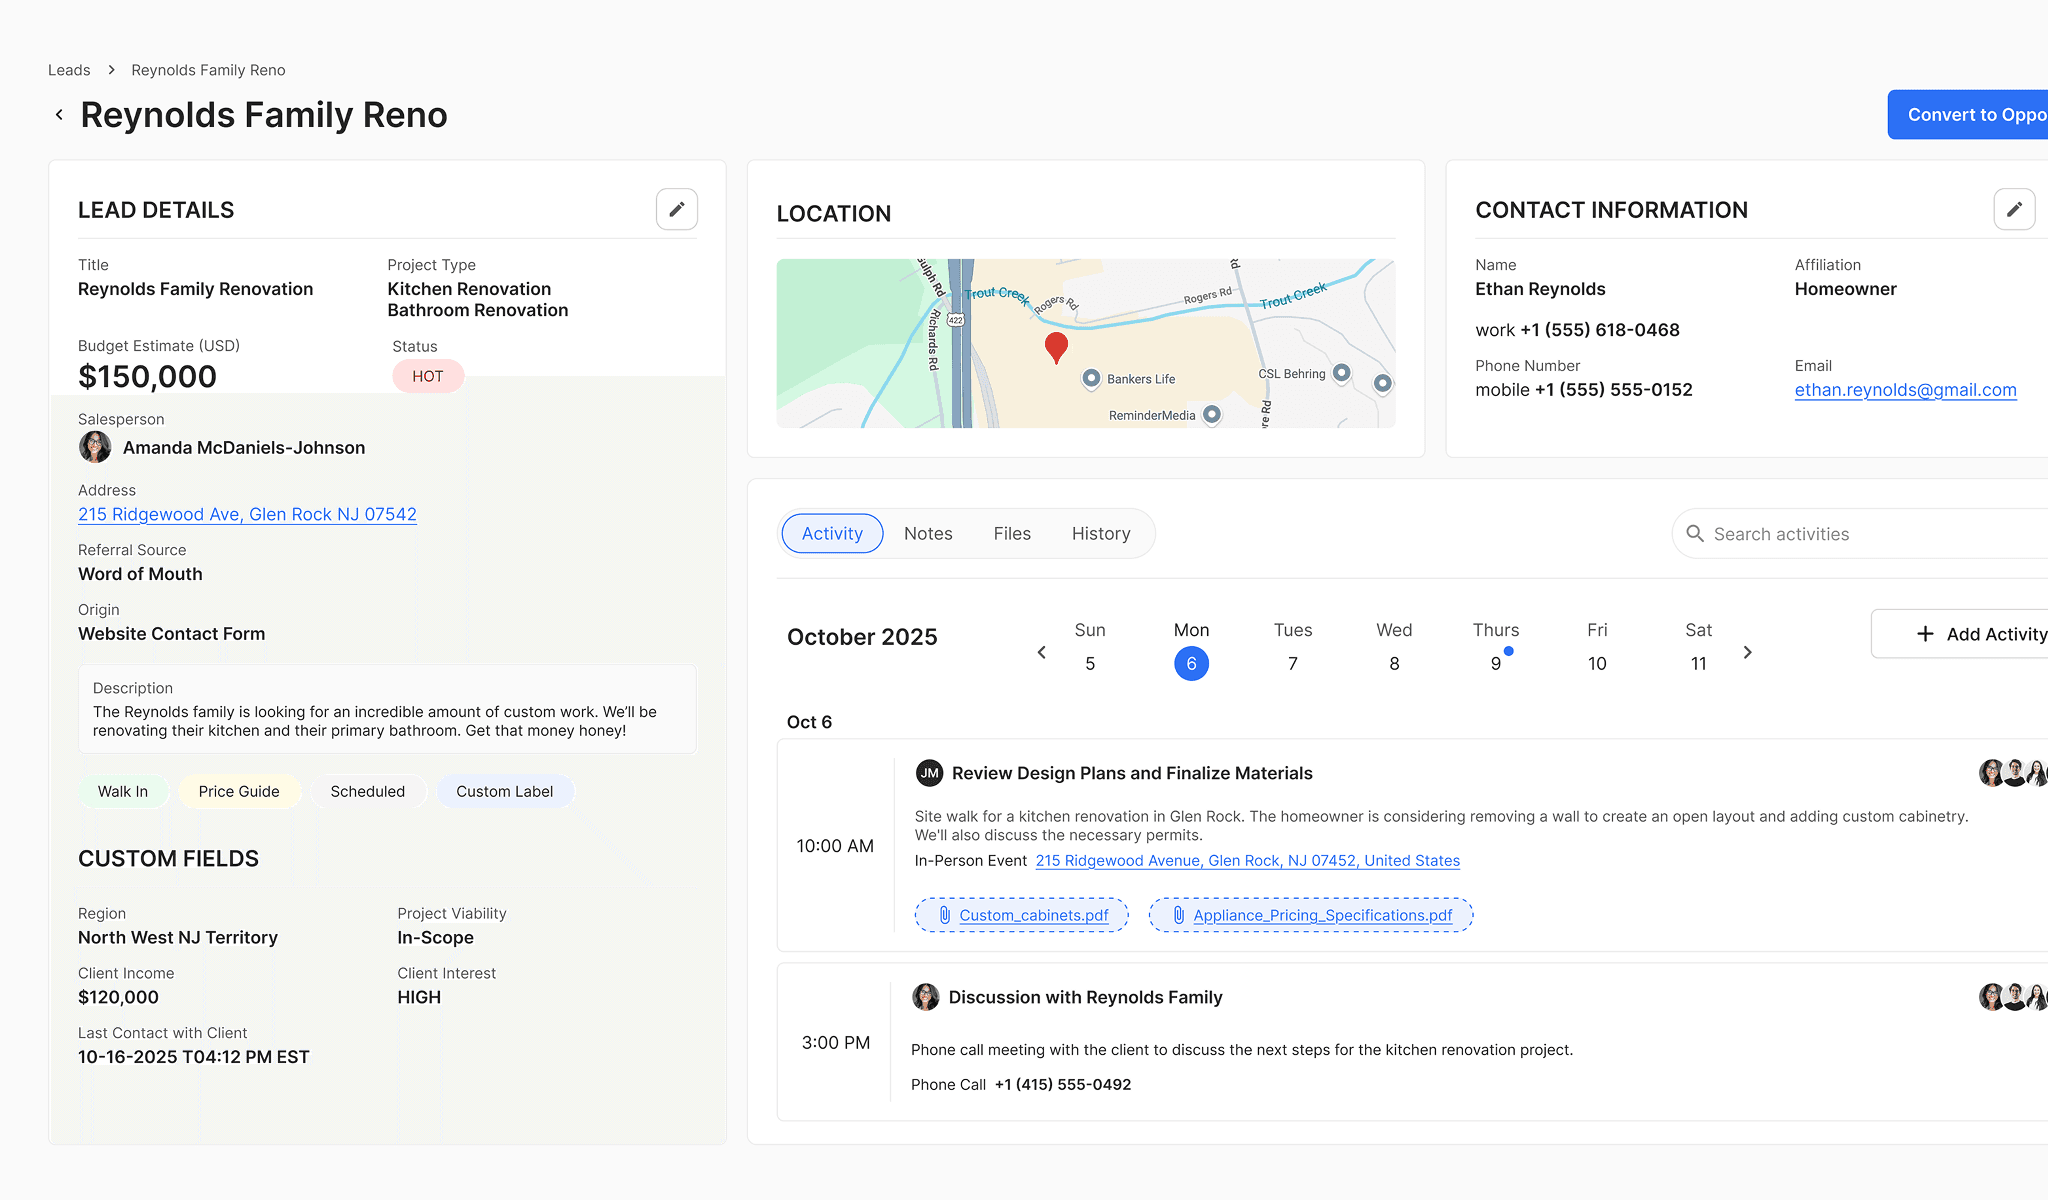Show the History tab
The height and width of the screenshot is (1200, 2048).
pos(1100,534)
